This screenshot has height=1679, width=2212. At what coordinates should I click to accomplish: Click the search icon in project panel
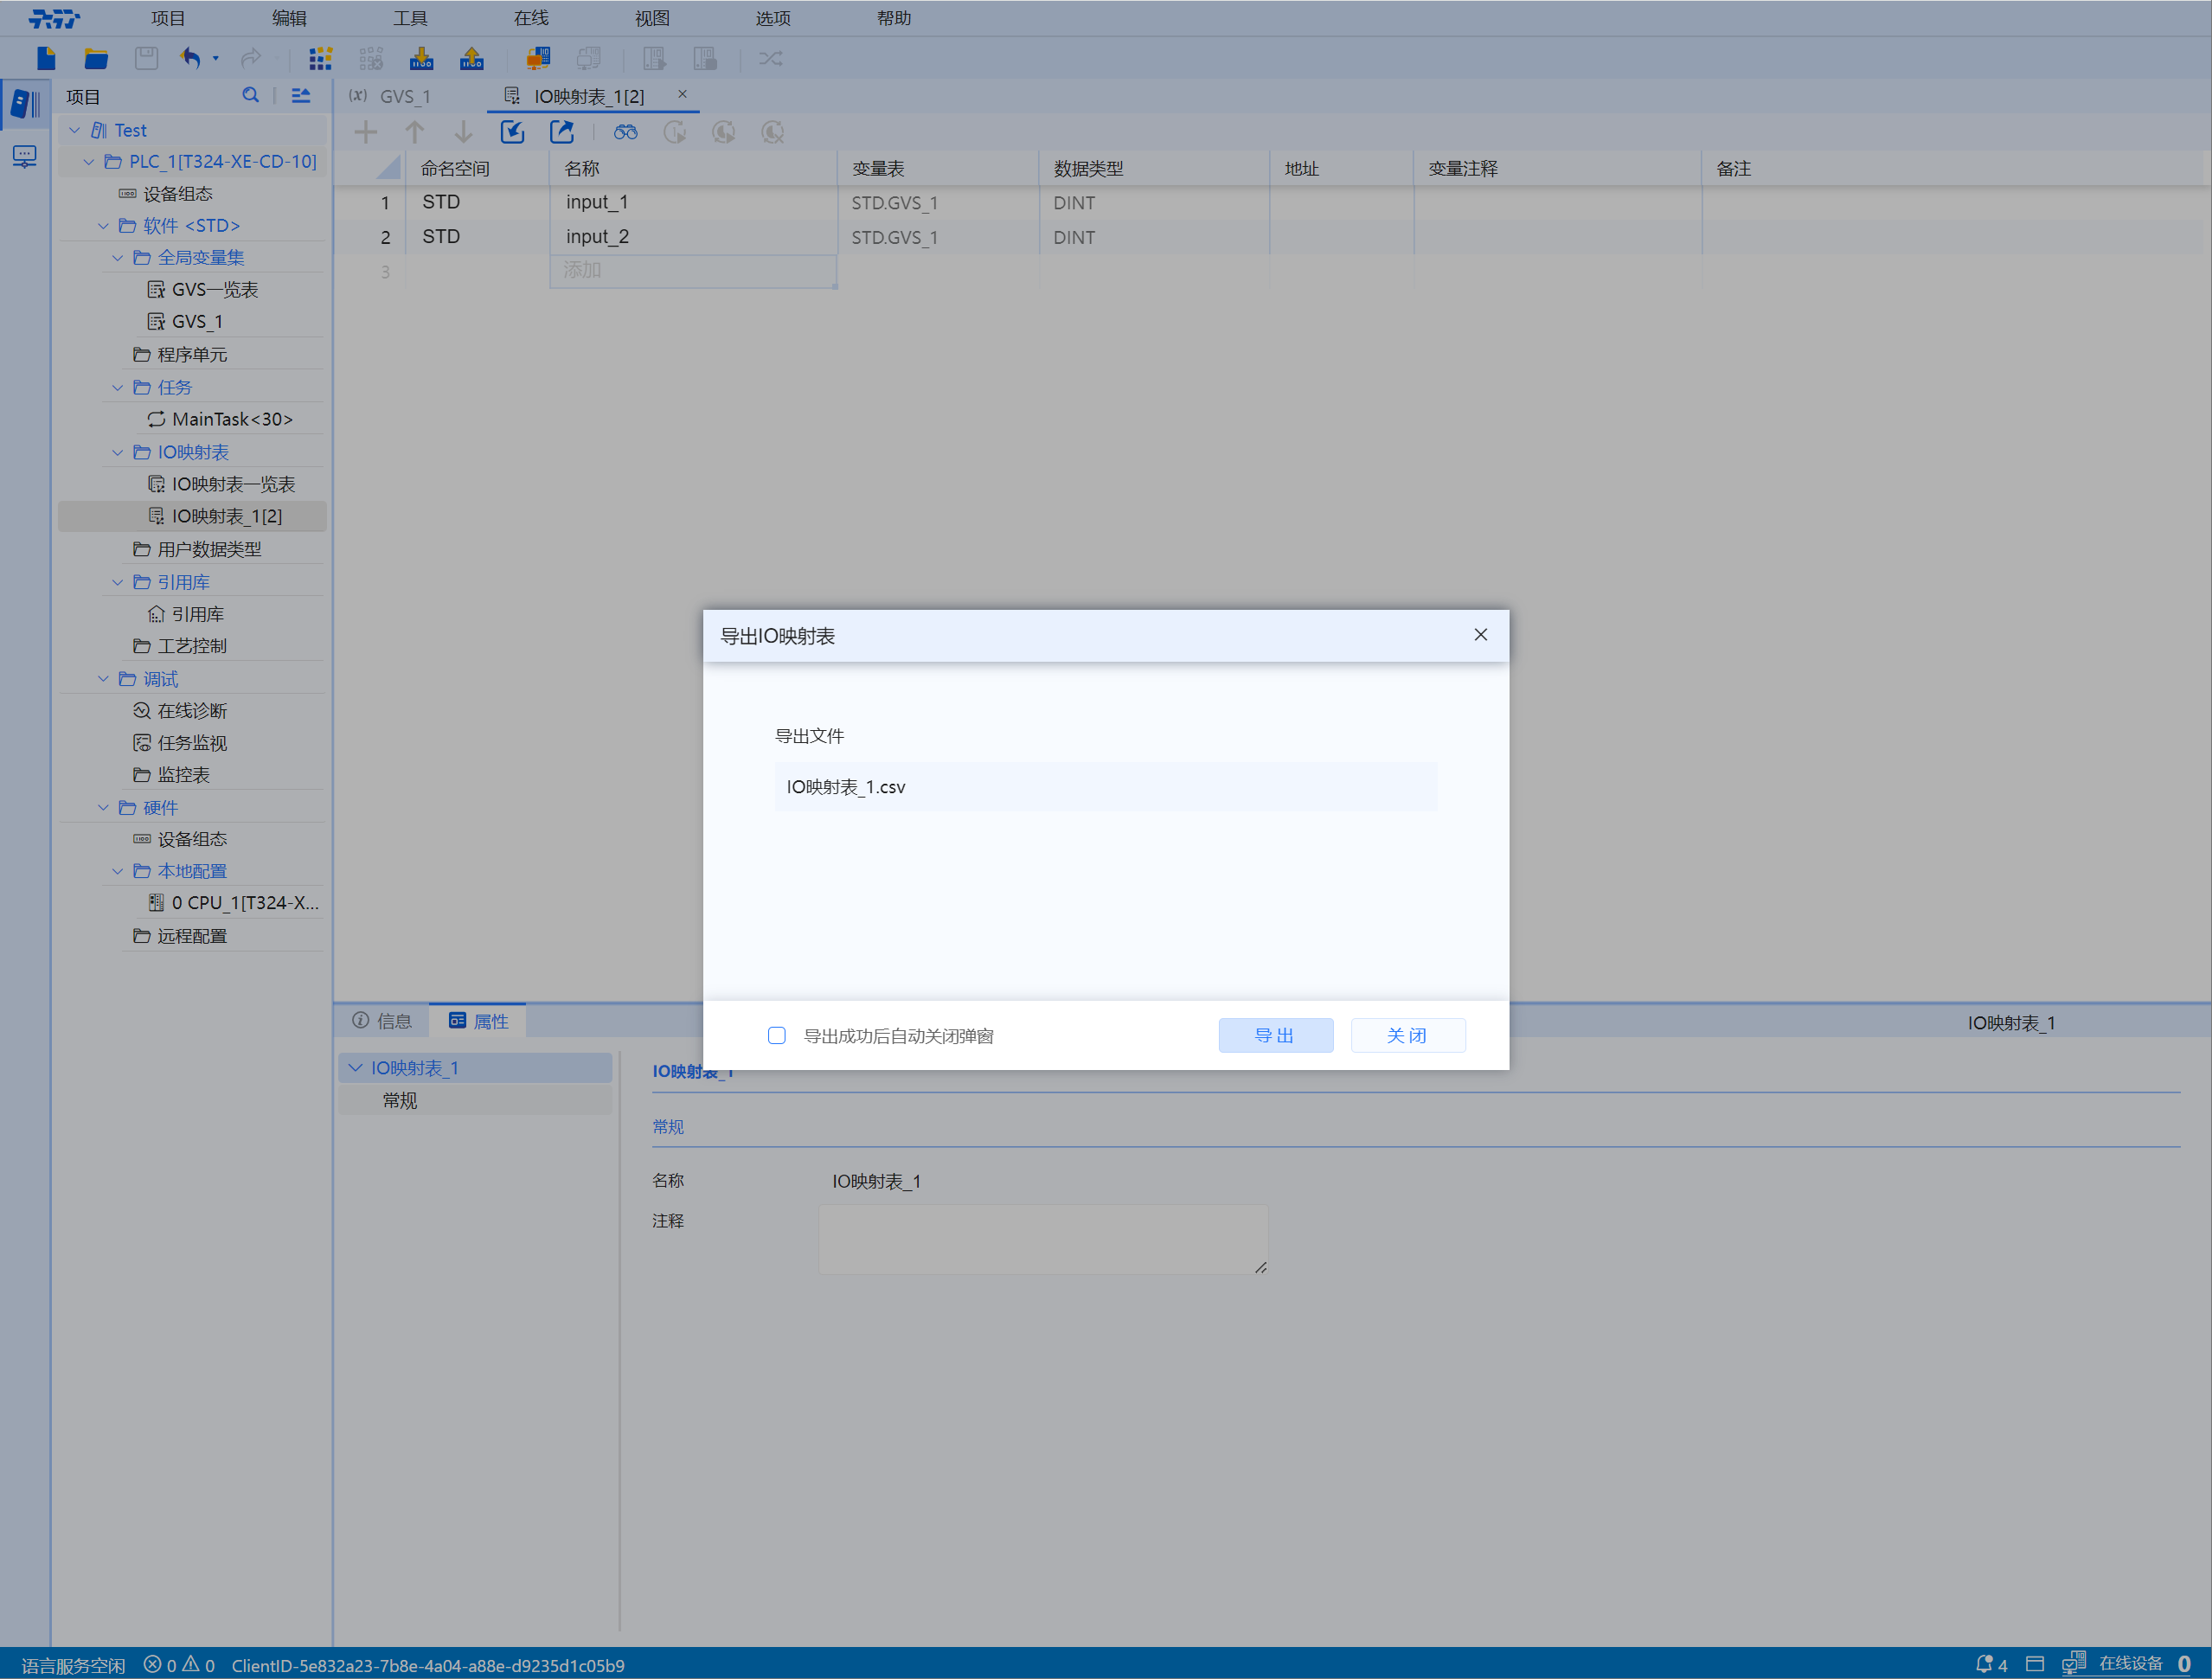[250, 95]
